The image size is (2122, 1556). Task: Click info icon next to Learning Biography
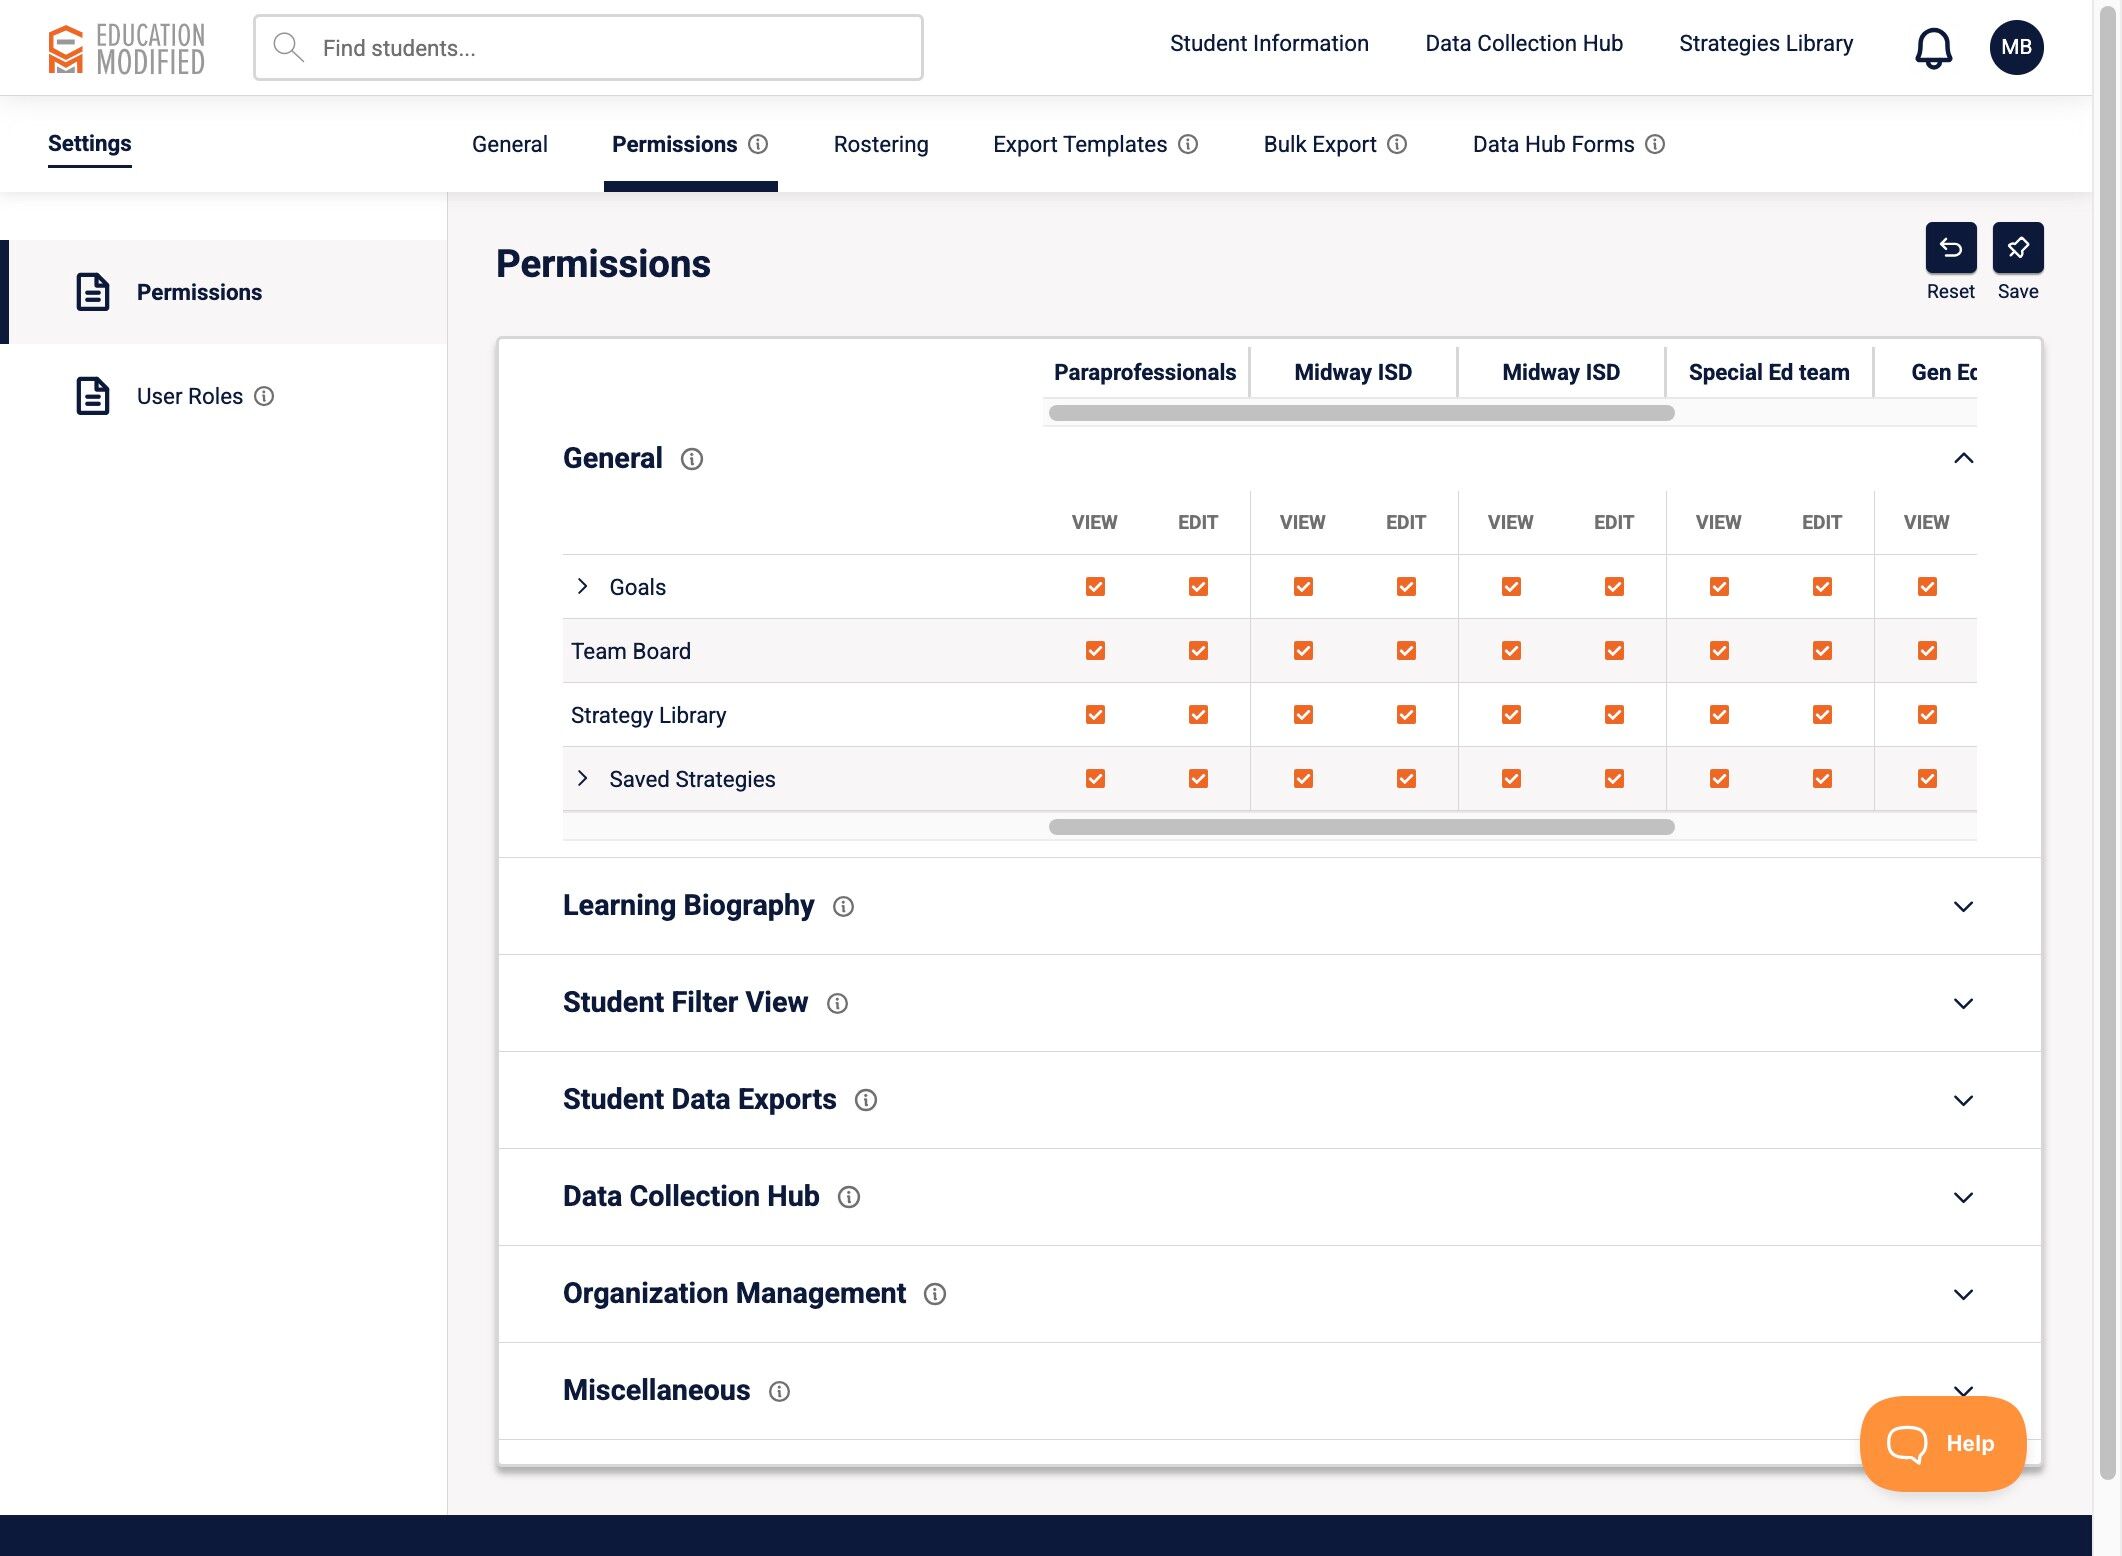point(843,906)
